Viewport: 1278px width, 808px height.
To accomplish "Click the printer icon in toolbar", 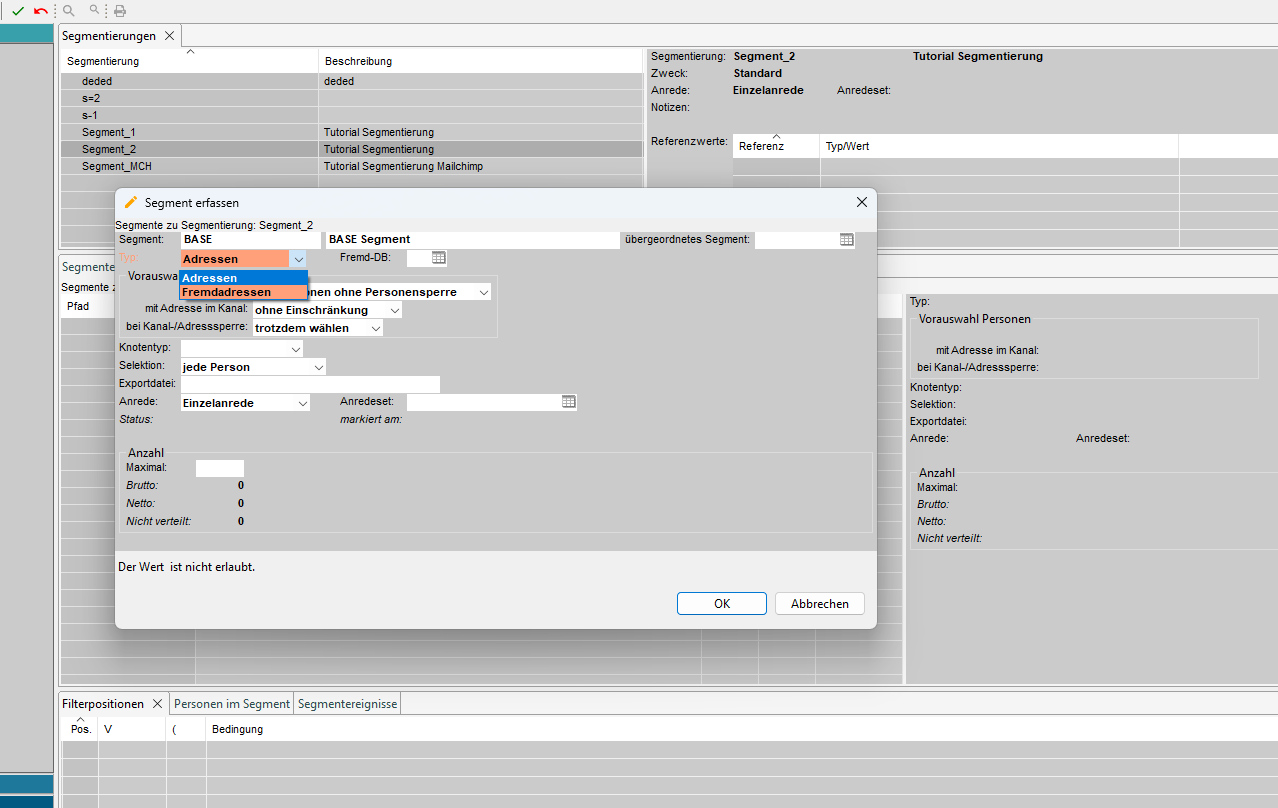I will click(120, 11).
